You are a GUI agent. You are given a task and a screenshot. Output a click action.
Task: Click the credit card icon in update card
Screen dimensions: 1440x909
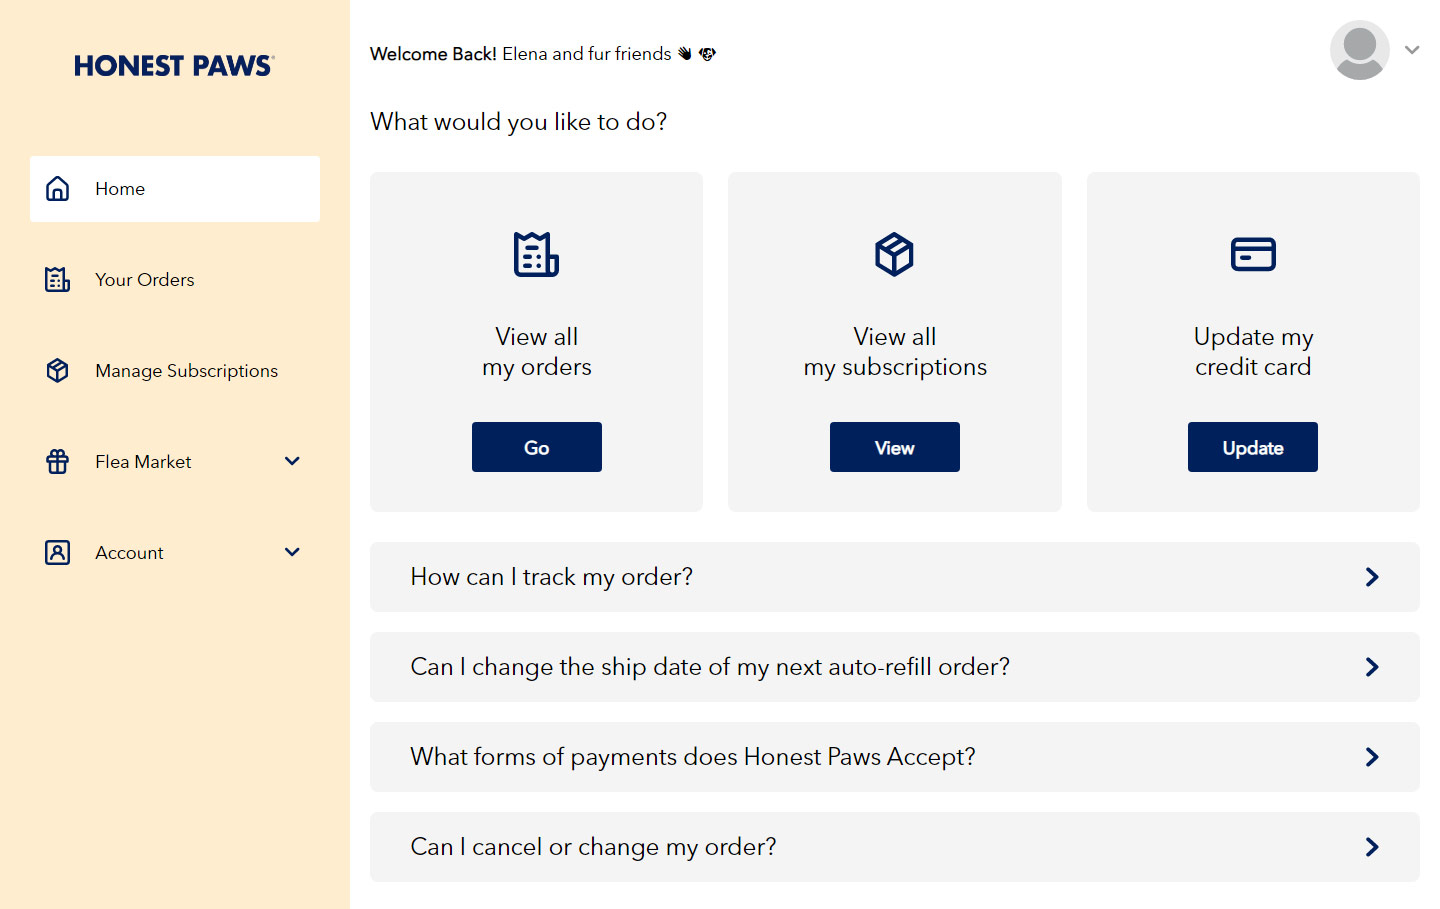pos(1253,254)
